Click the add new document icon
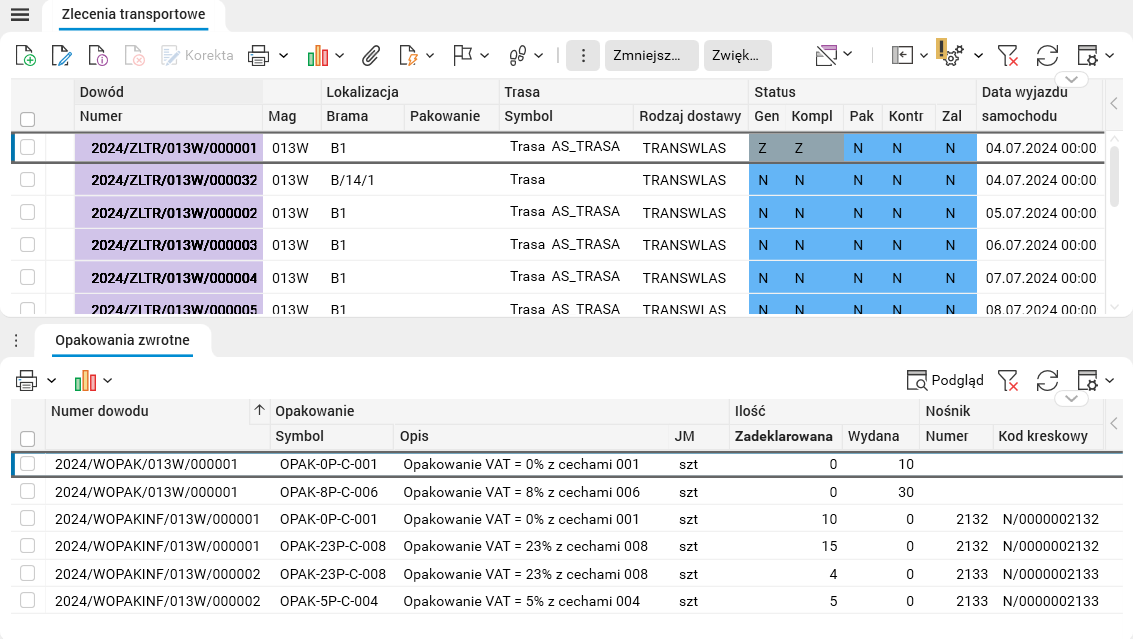This screenshot has height=639, width=1133. [x=26, y=55]
